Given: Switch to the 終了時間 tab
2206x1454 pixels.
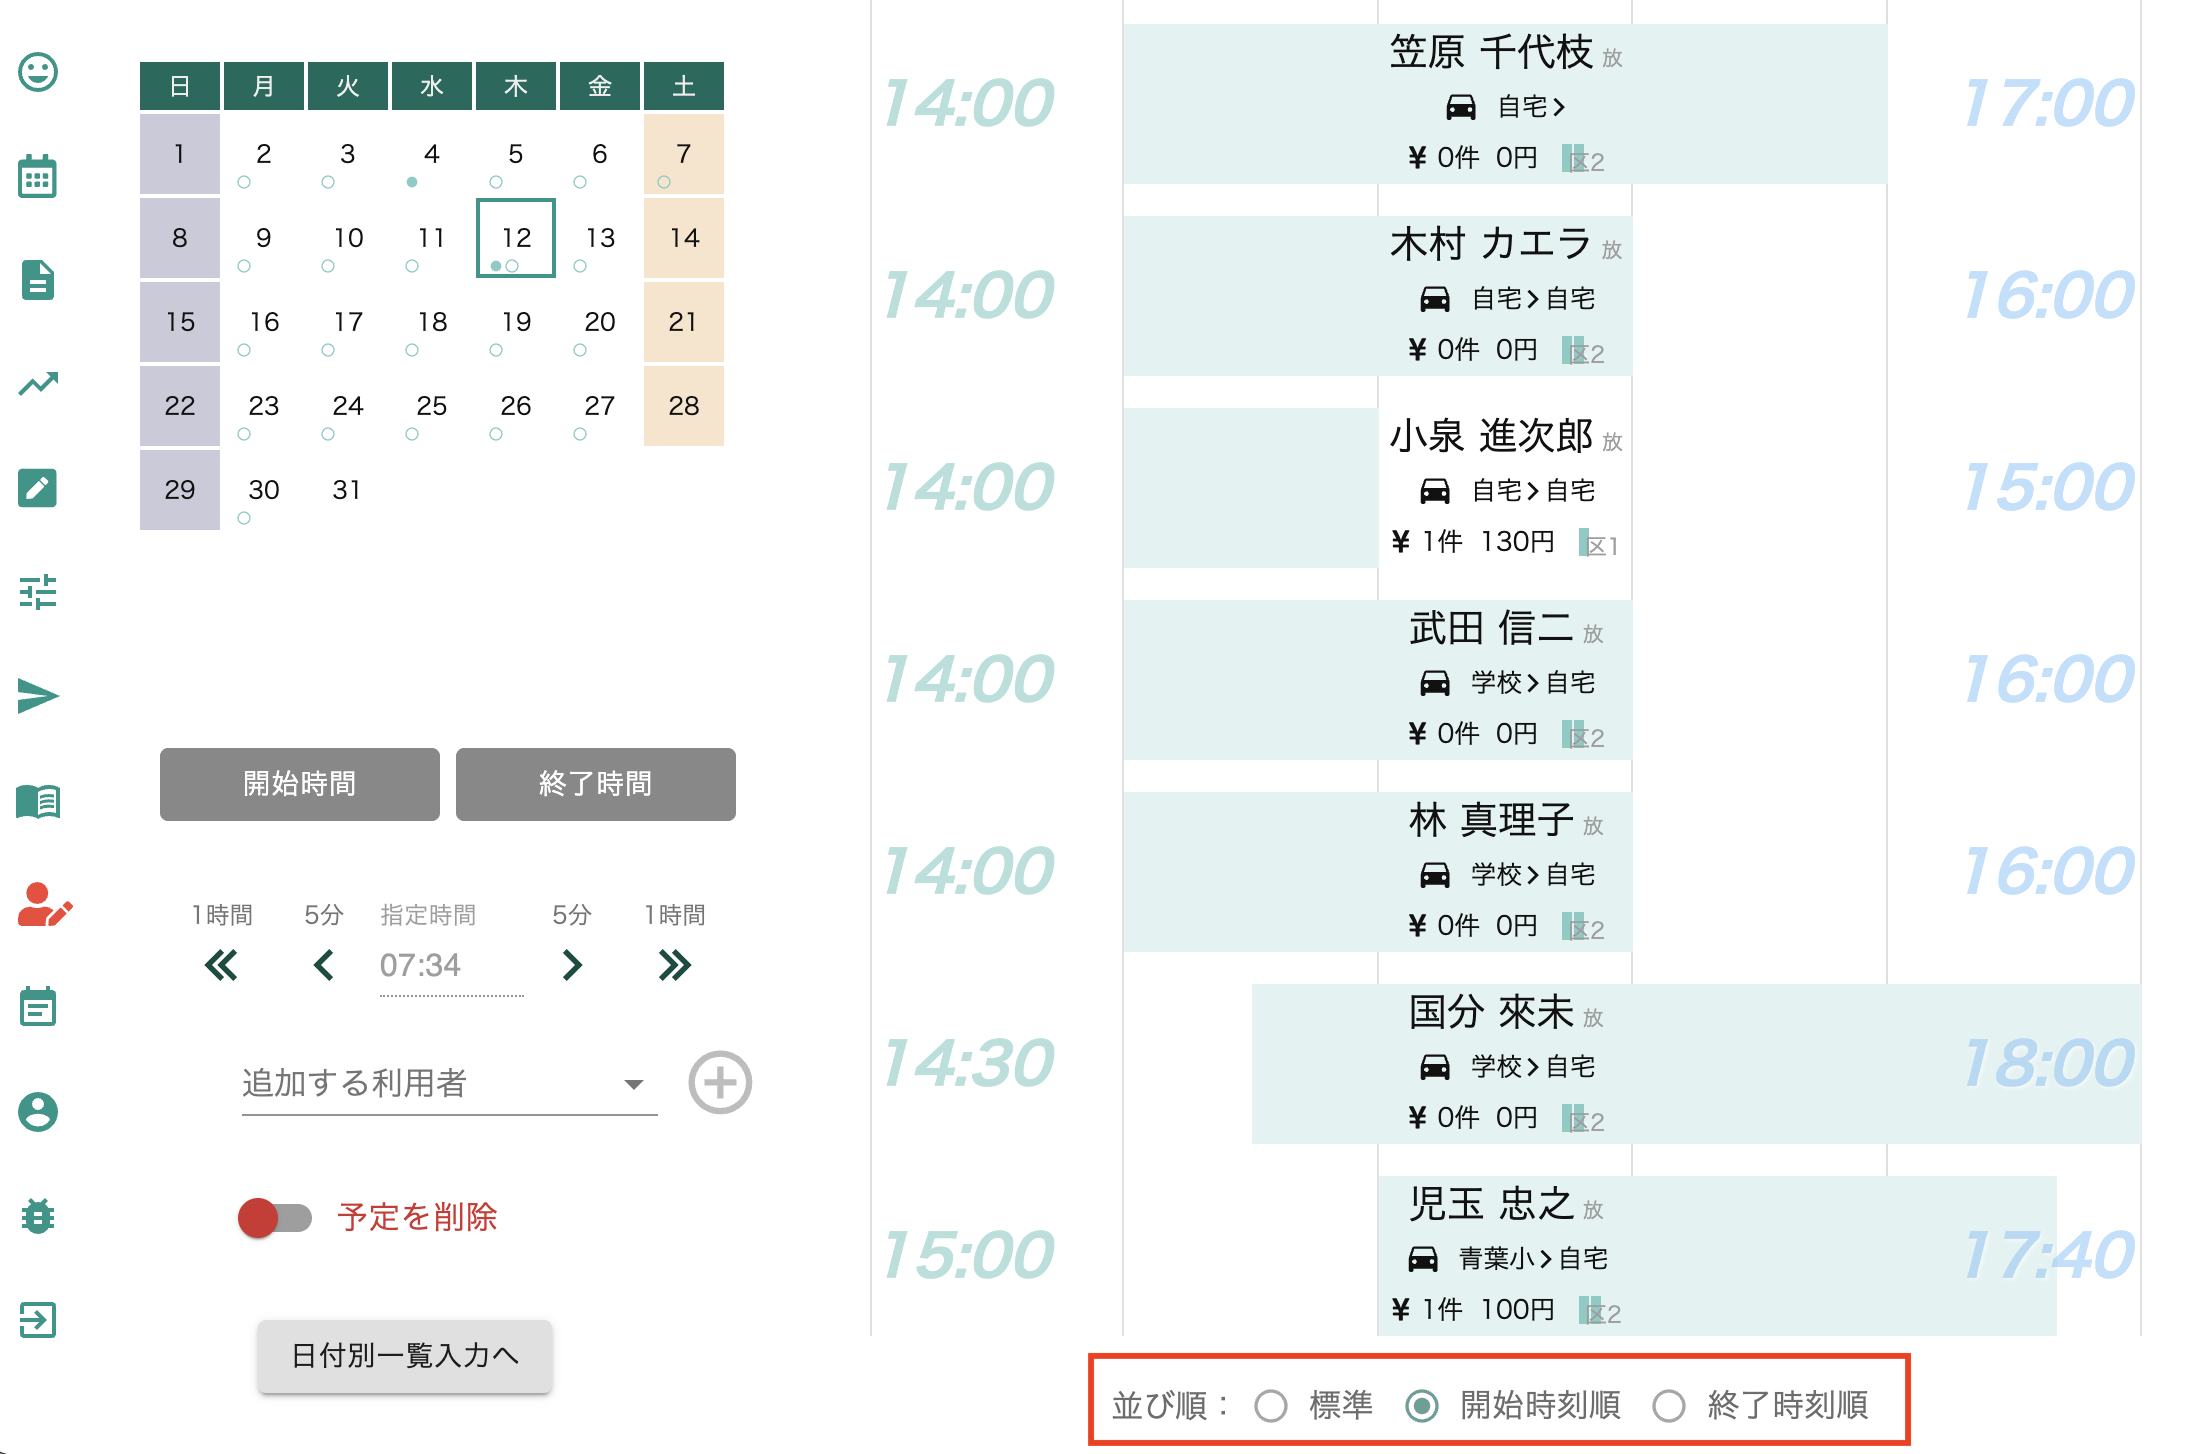Looking at the screenshot, I should pyautogui.click(x=595, y=784).
